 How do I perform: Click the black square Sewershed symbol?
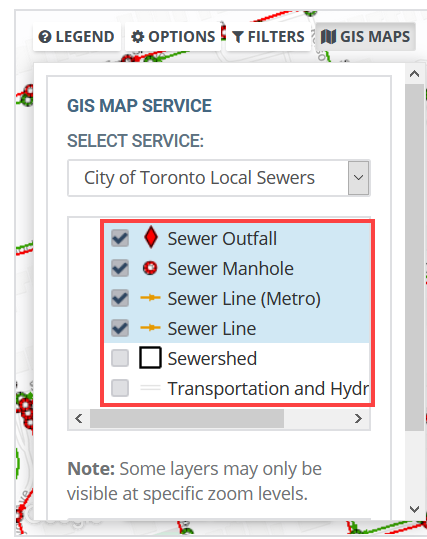[150, 358]
